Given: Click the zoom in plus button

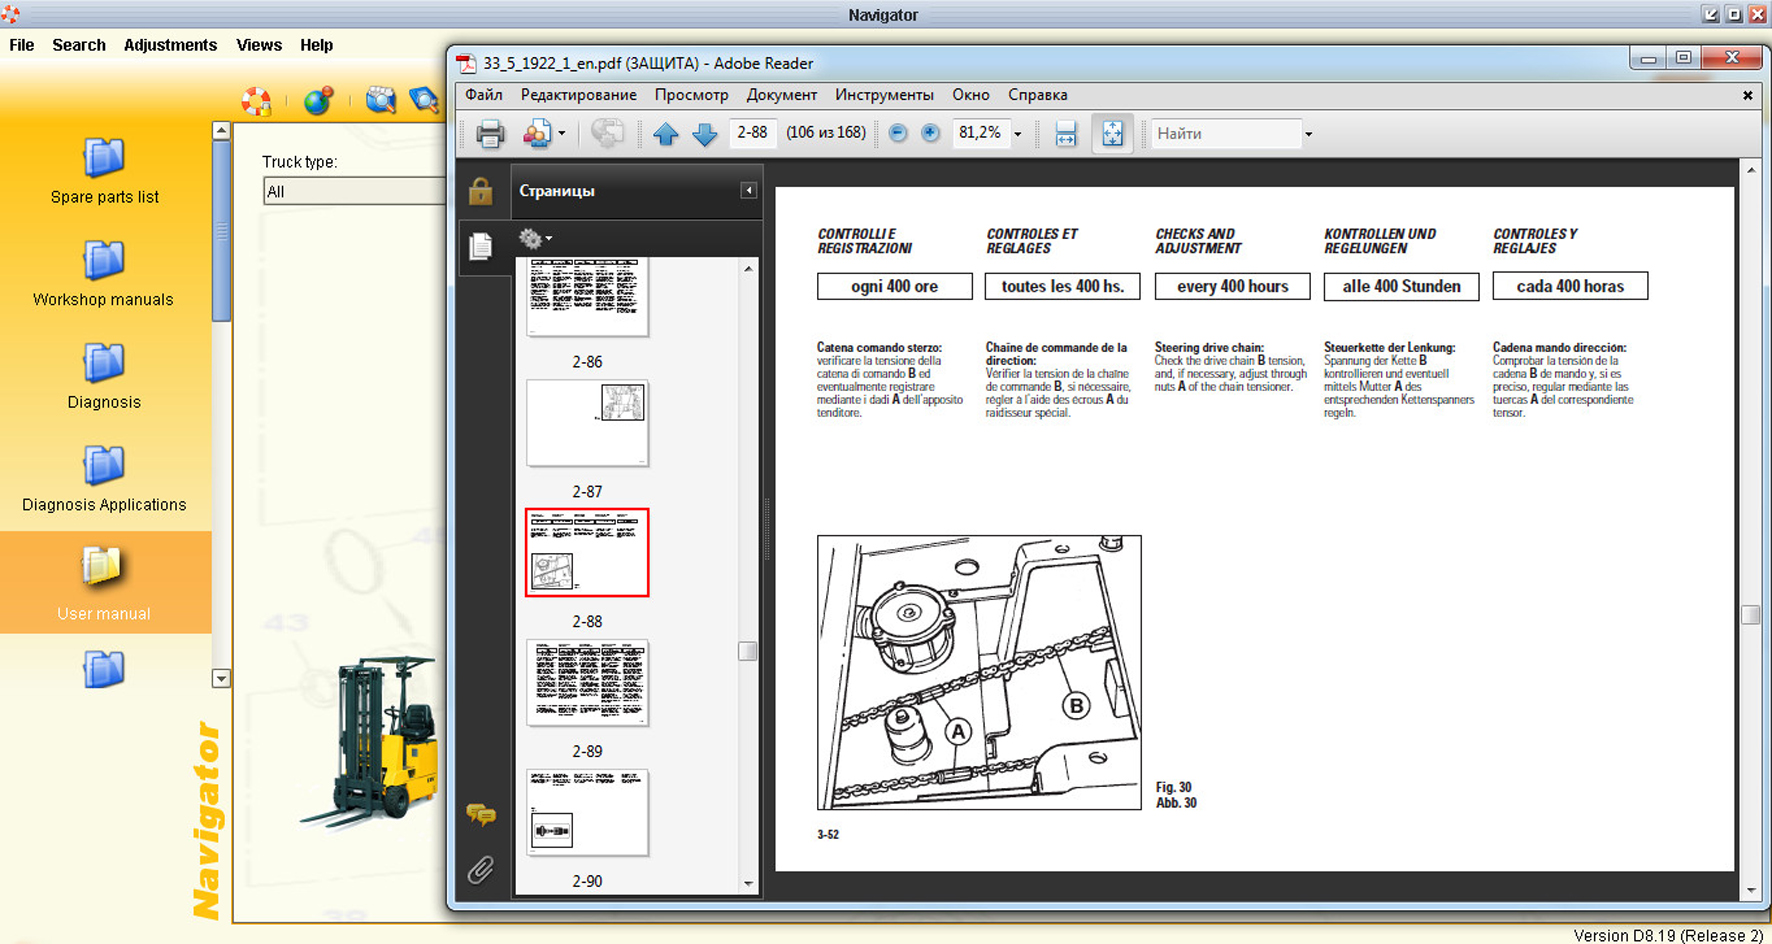Looking at the screenshot, I should 930,133.
